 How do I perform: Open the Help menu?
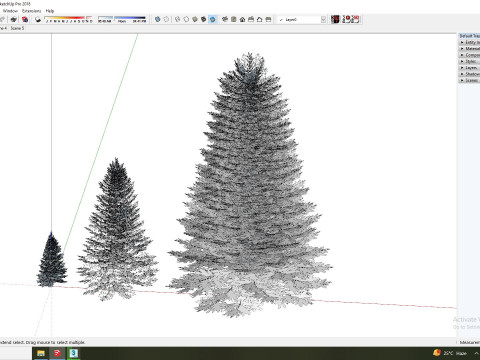coord(50,11)
